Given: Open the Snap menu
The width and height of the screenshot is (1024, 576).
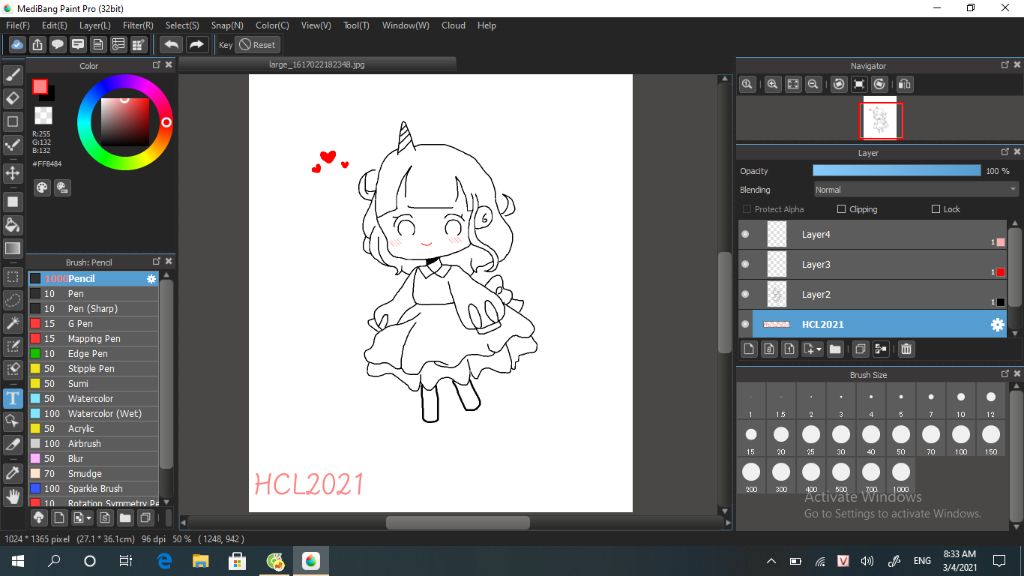Looking at the screenshot, I should pyautogui.click(x=227, y=25).
